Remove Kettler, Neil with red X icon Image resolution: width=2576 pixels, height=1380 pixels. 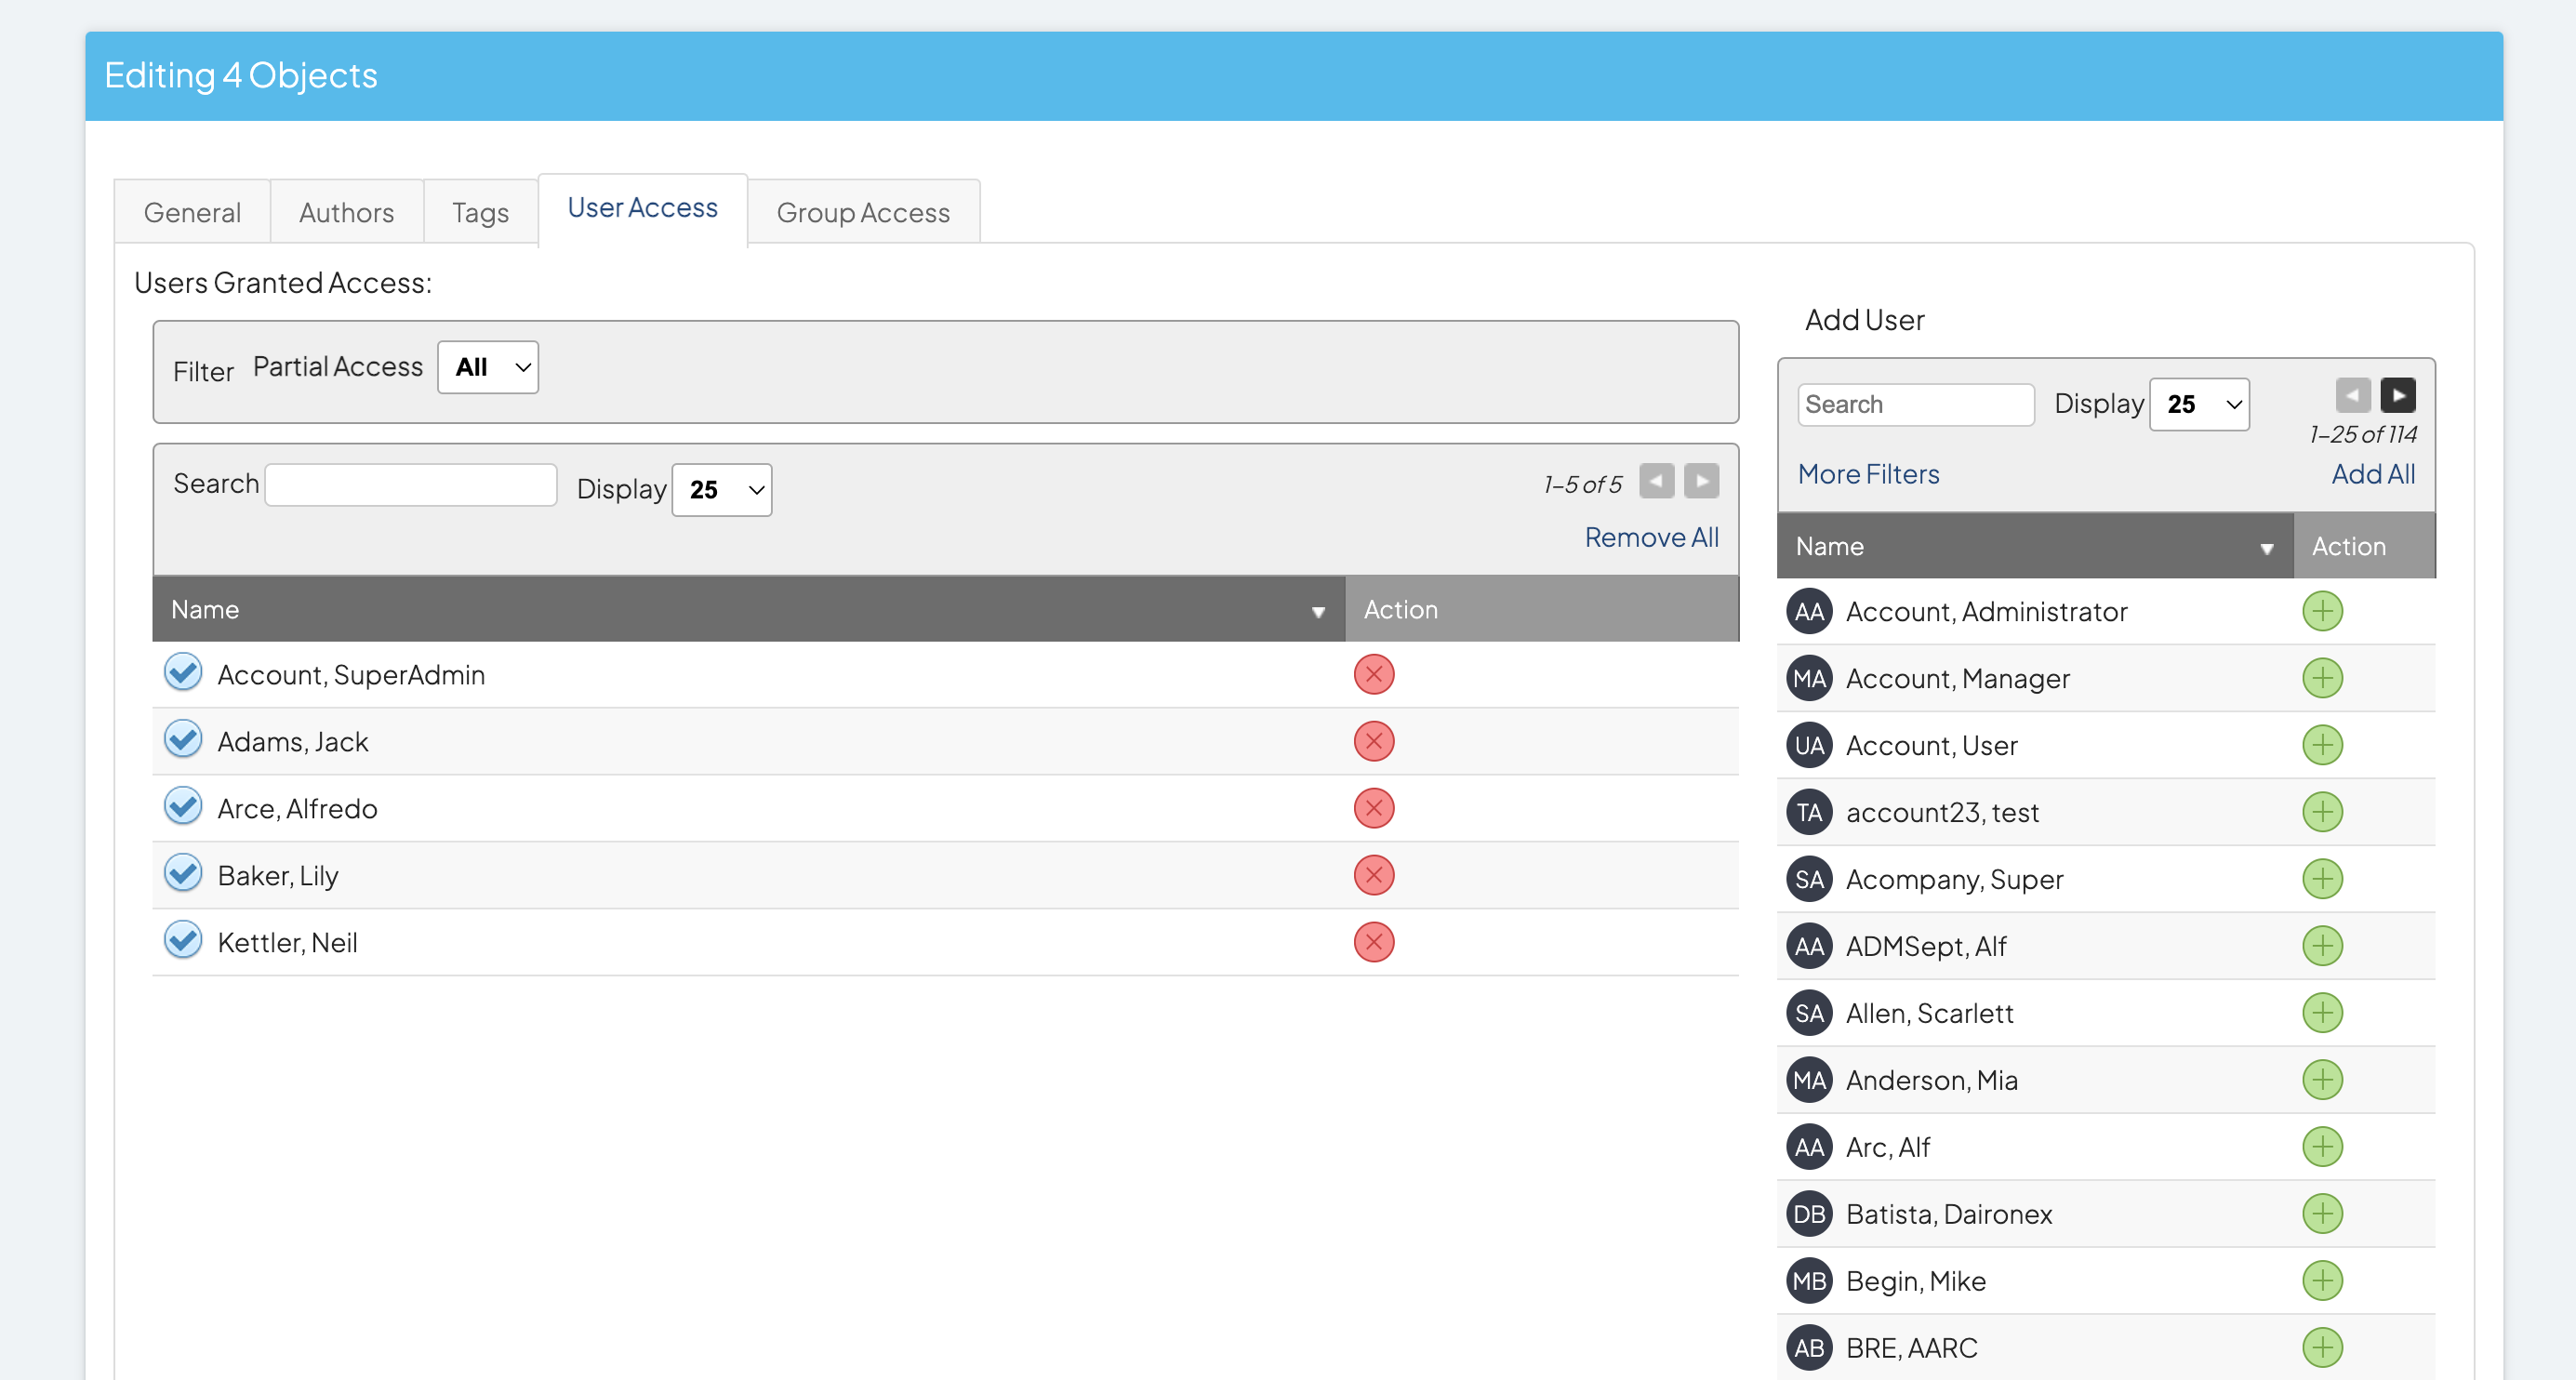pos(1374,942)
